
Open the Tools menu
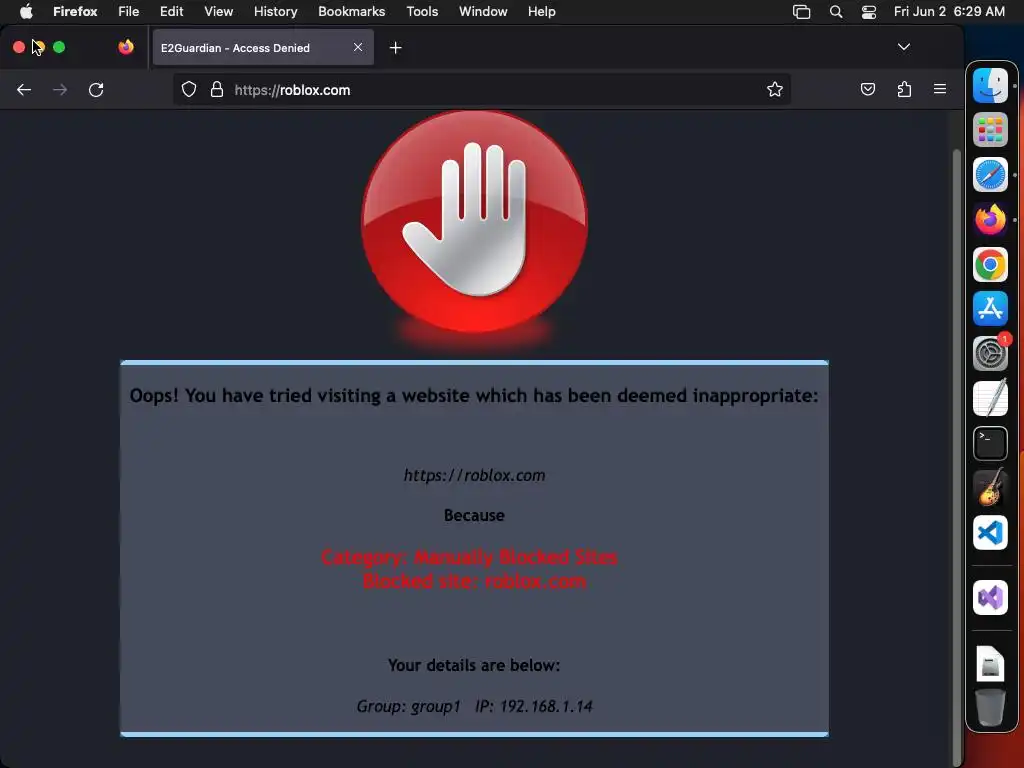pyautogui.click(x=422, y=11)
